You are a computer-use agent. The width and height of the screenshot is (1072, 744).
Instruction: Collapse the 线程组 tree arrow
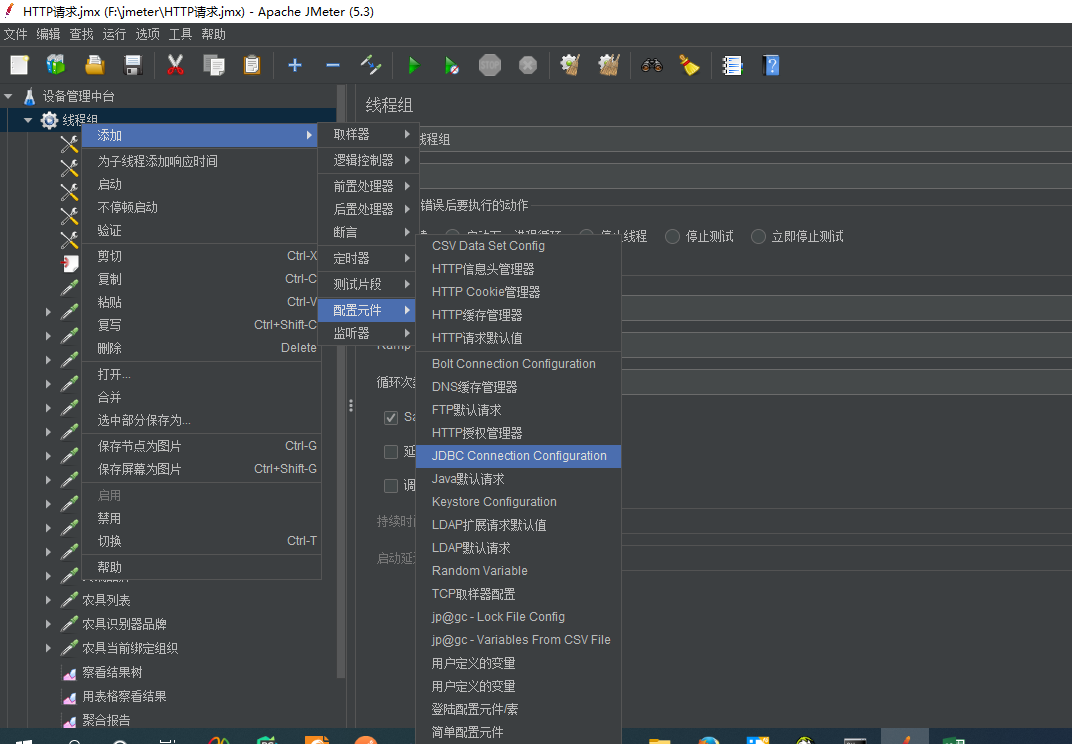point(27,120)
